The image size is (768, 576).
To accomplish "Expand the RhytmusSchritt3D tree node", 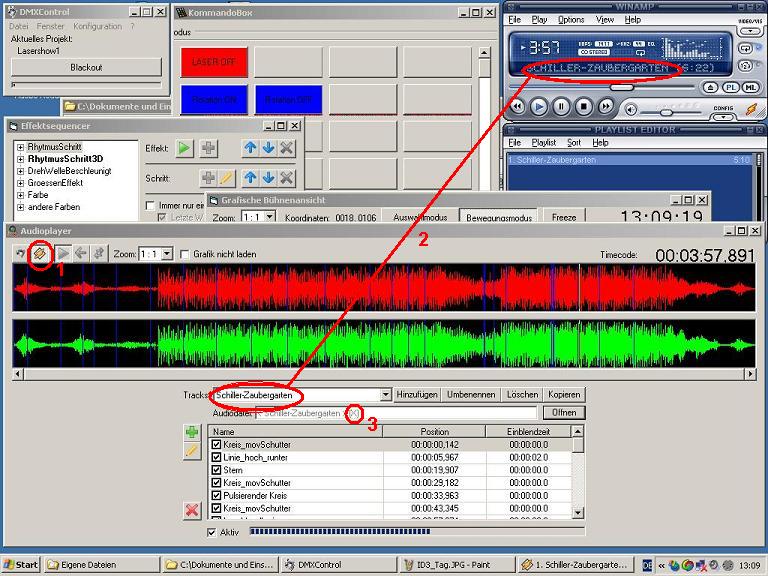I will click(20, 159).
